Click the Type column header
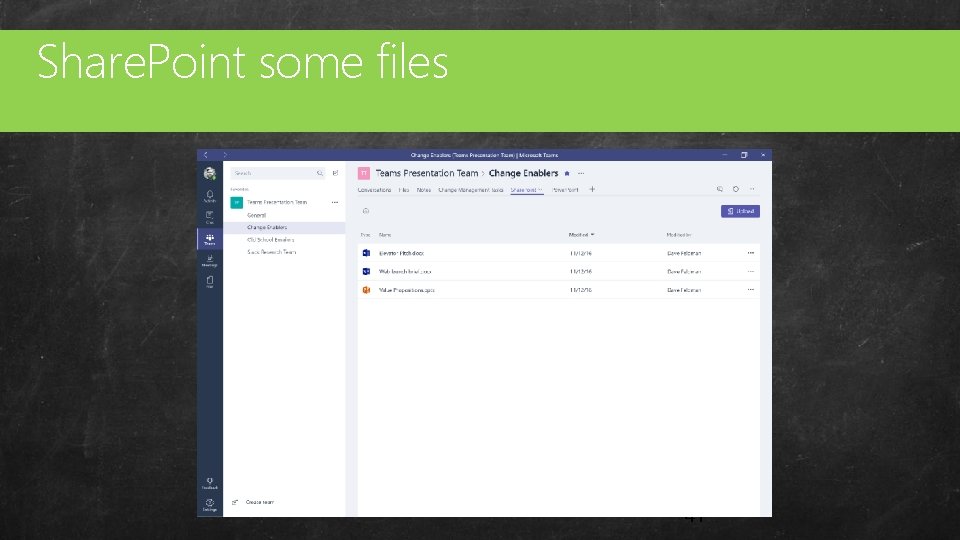This screenshot has height=540, width=960. pyautogui.click(x=366, y=235)
